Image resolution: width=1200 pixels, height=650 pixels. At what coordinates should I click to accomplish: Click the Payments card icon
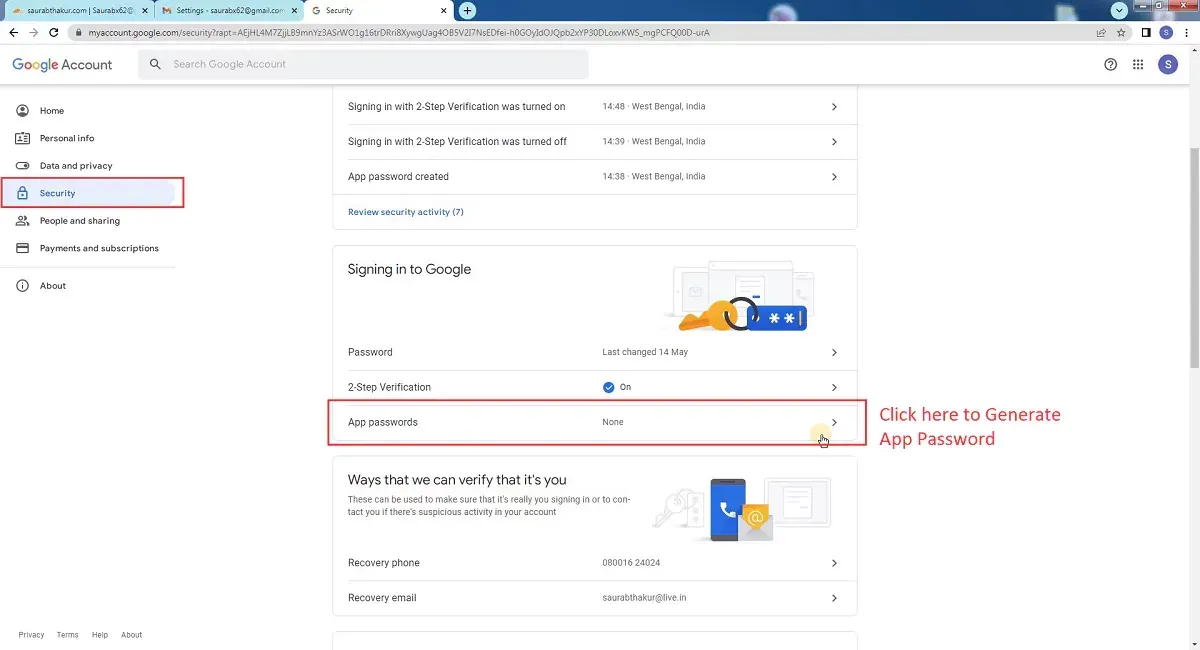point(22,248)
